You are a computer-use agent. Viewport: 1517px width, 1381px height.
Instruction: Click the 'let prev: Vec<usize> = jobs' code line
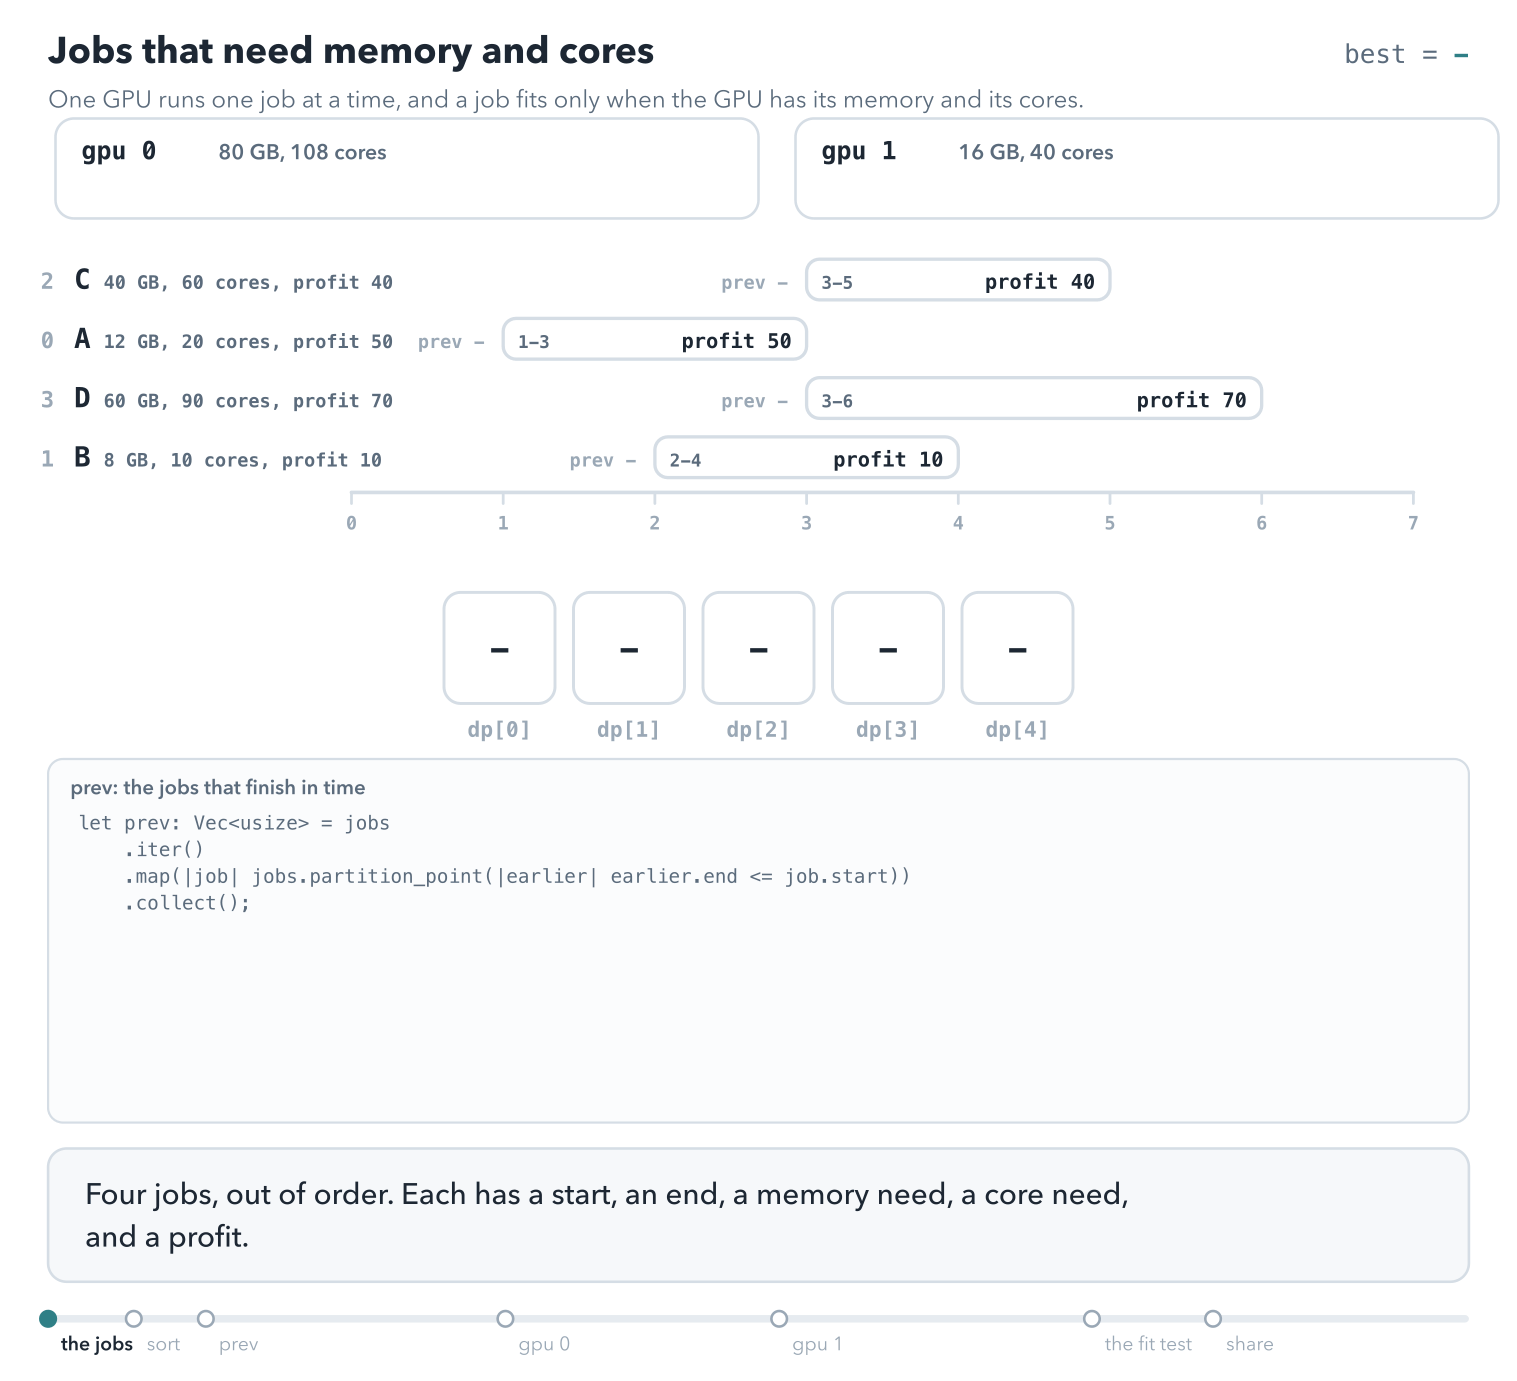234,823
